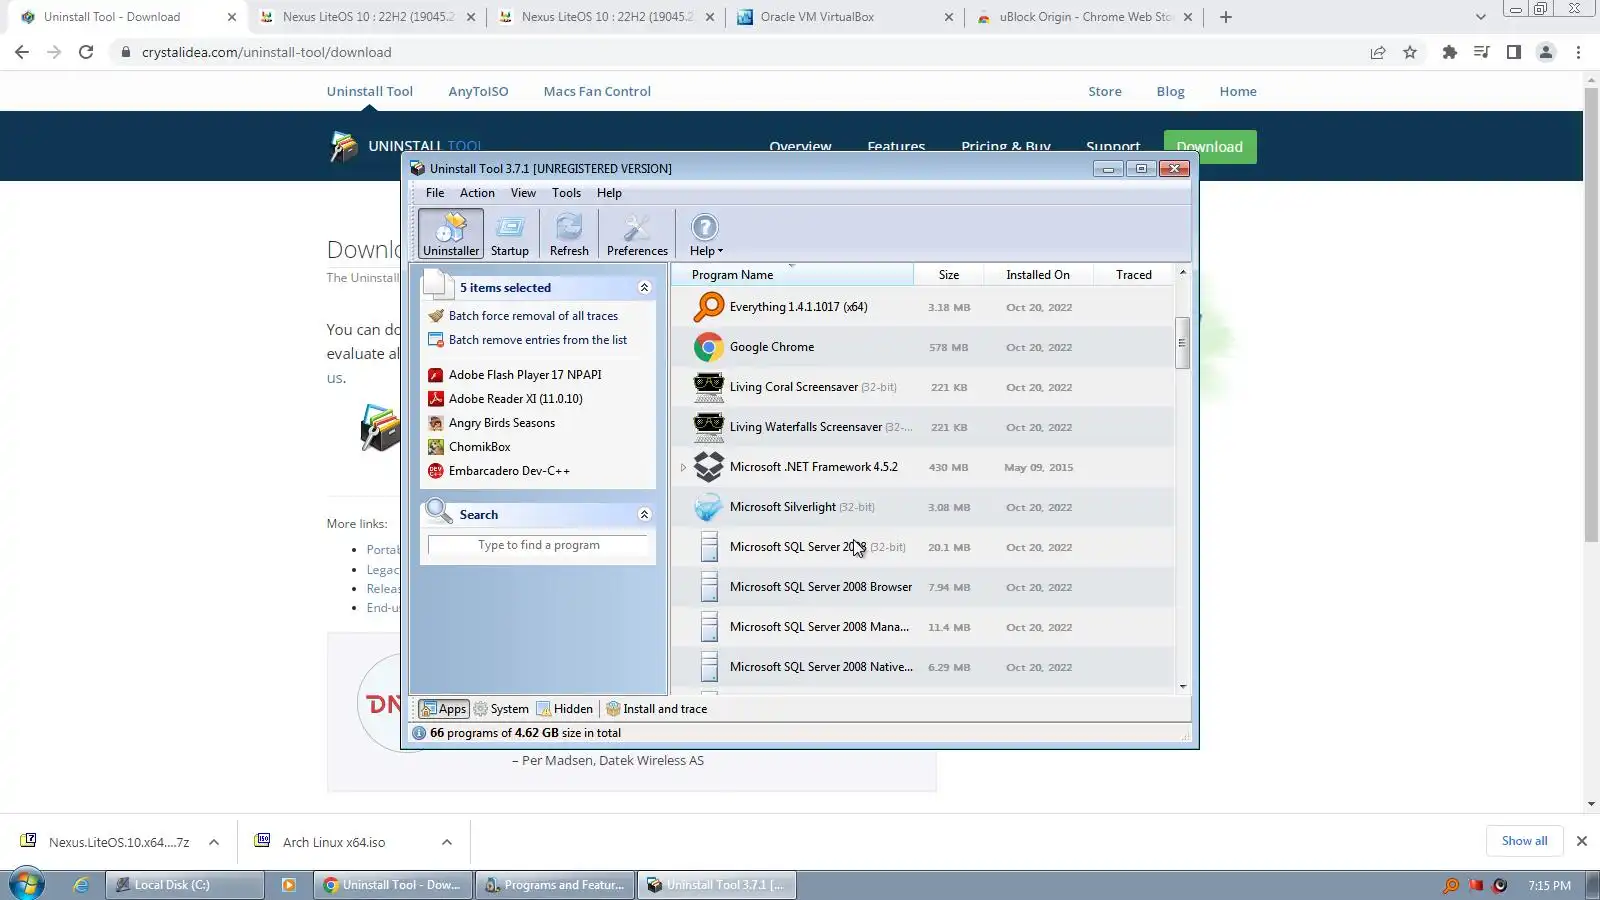Click Adobe Flash Player 17 NPAPI icon
This screenshot has height=900, width=1600.
pos(436,375)
